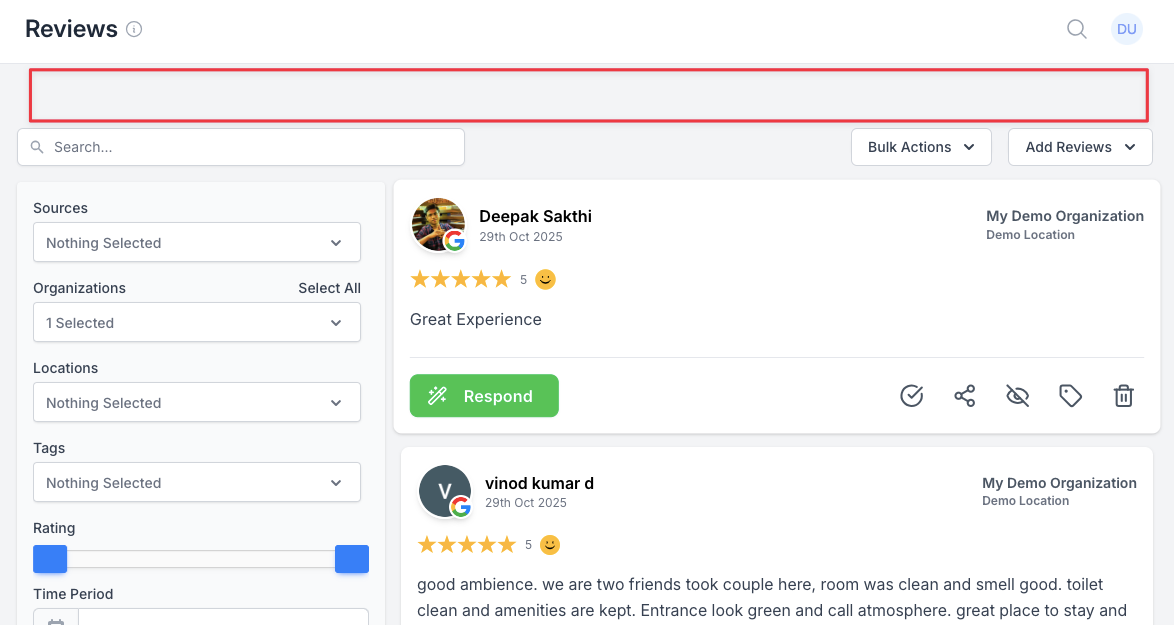The height and width of the screenshot is (625, 1174).
Task: Click Select All next to Organizations
Action: click(x=329, y=288)
